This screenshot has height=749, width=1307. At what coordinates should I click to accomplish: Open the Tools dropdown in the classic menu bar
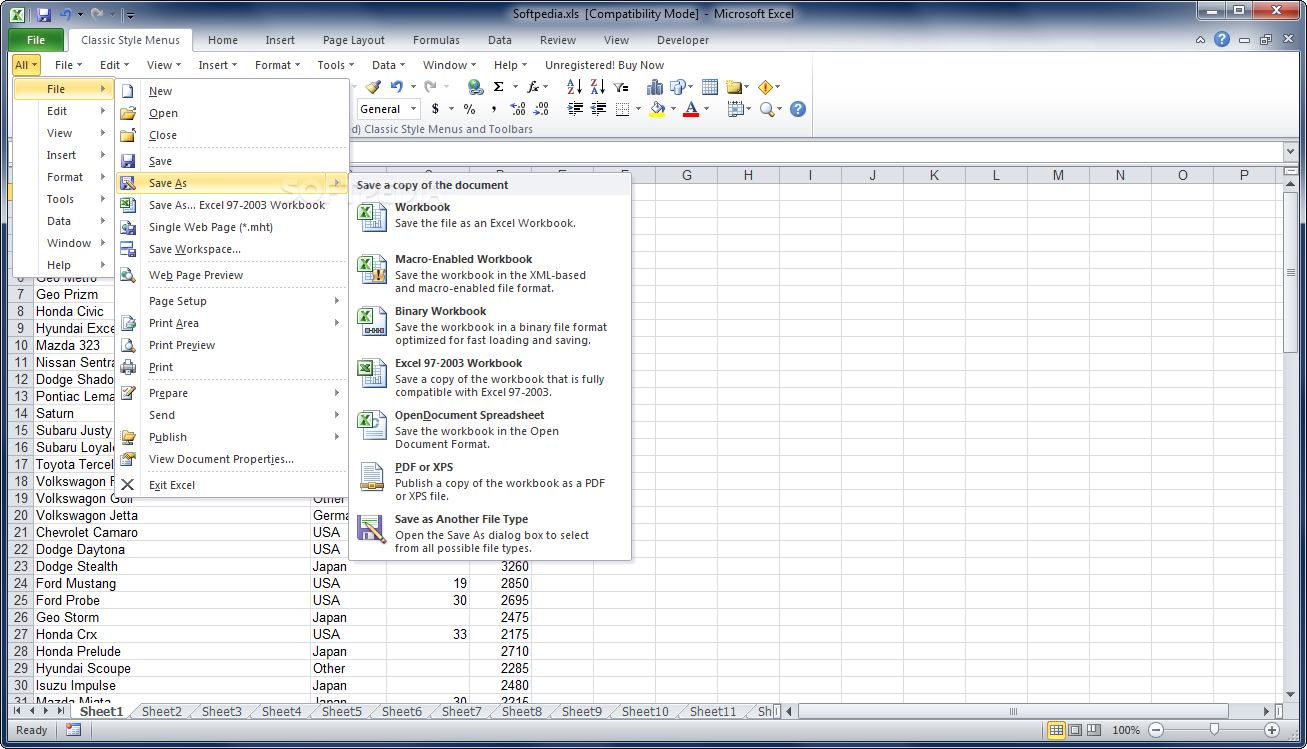coord(335,65)
